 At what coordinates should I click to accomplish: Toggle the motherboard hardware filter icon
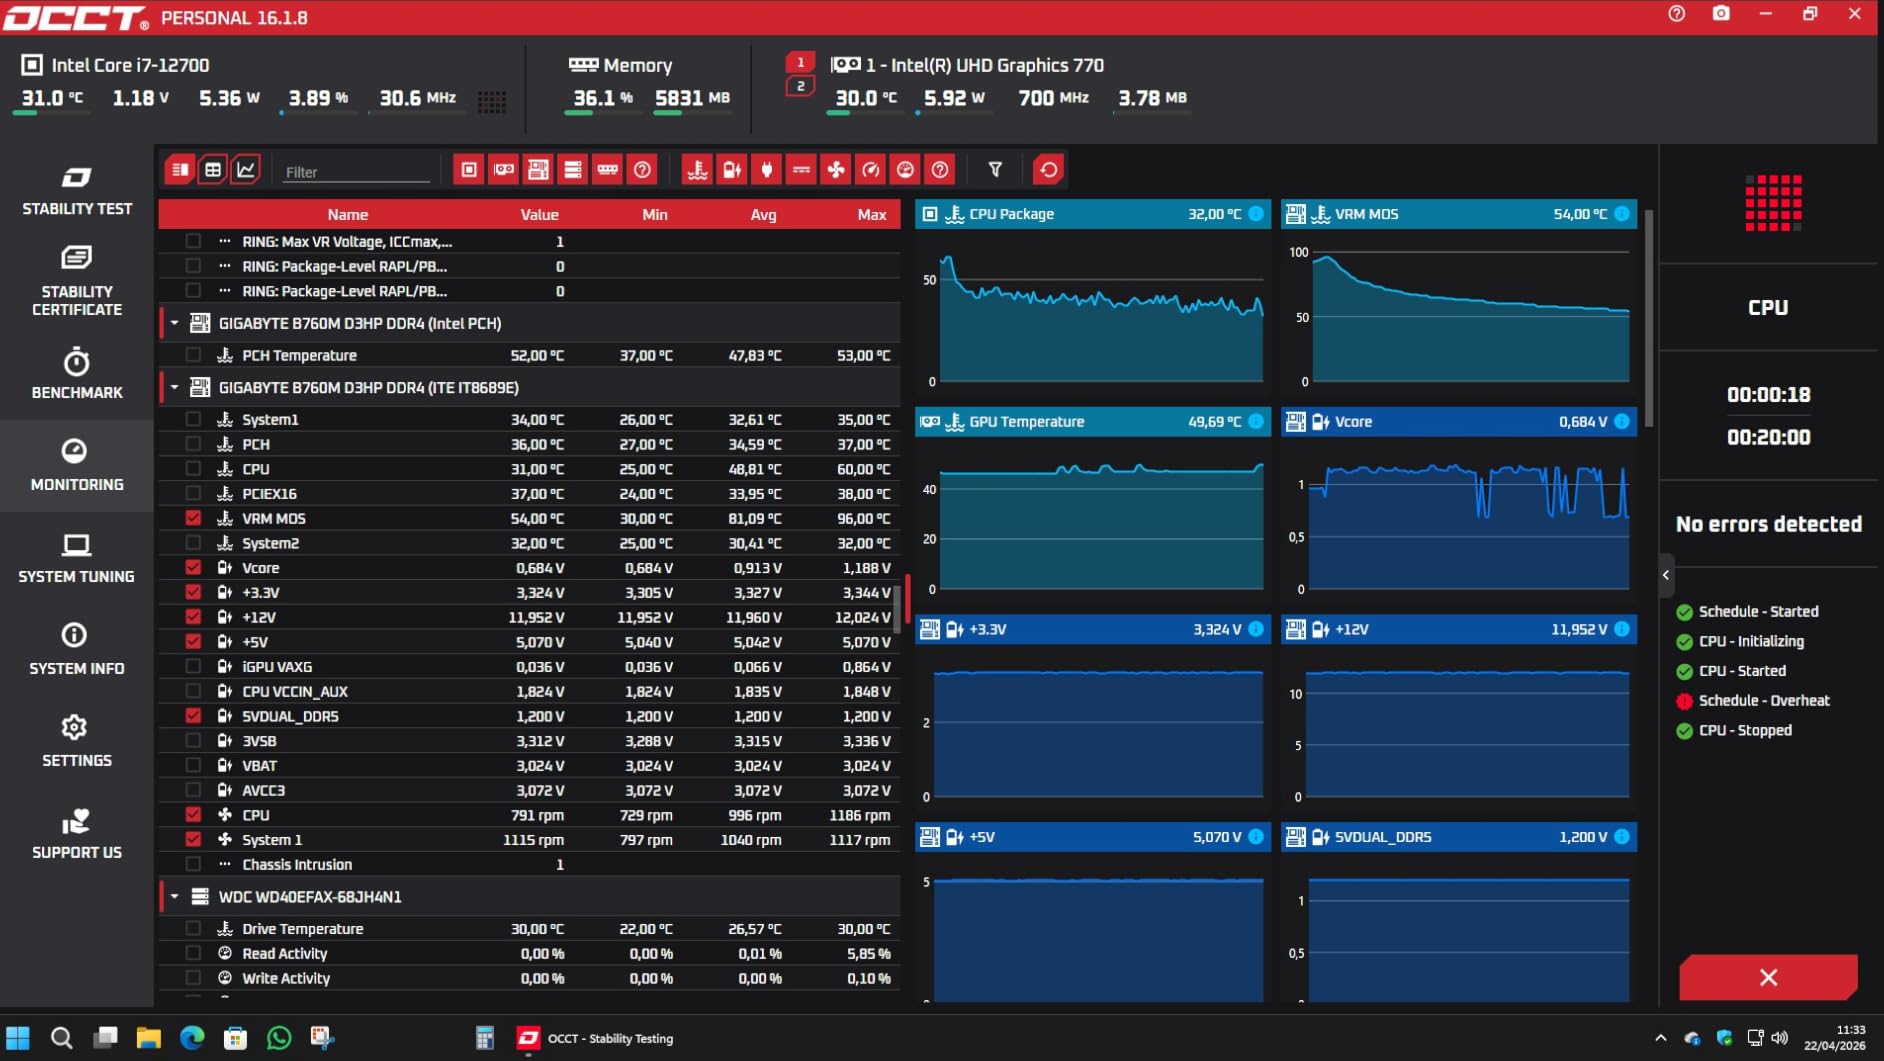(538, 170)
